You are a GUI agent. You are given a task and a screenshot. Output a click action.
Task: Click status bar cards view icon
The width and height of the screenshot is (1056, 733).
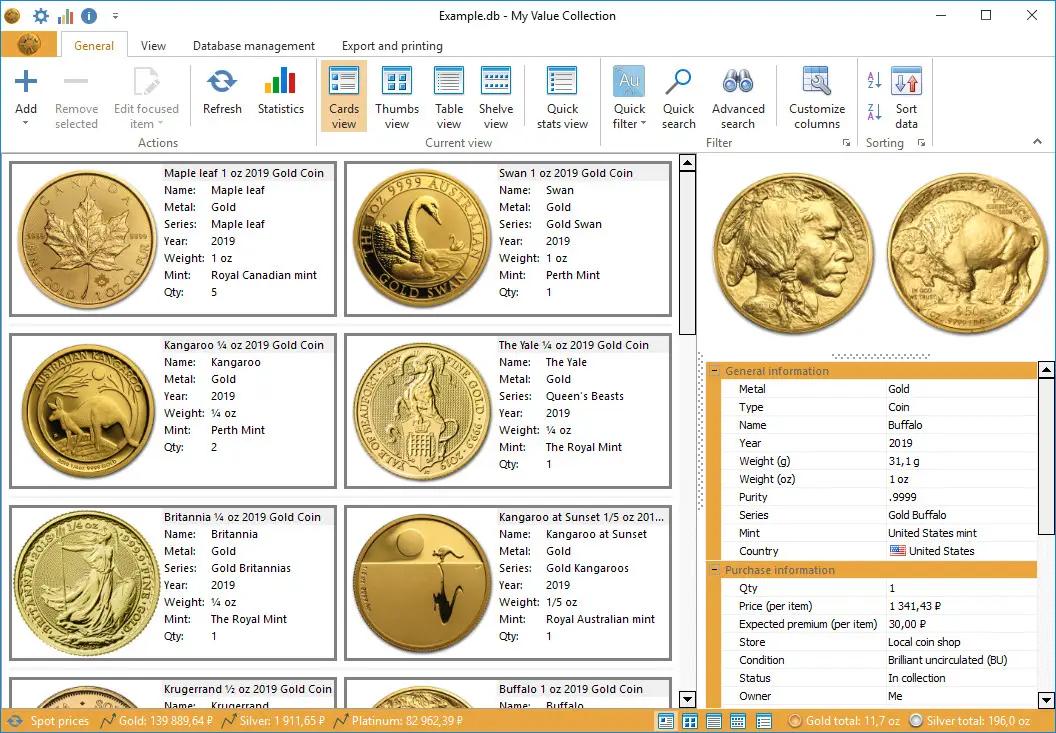(665, 722)
